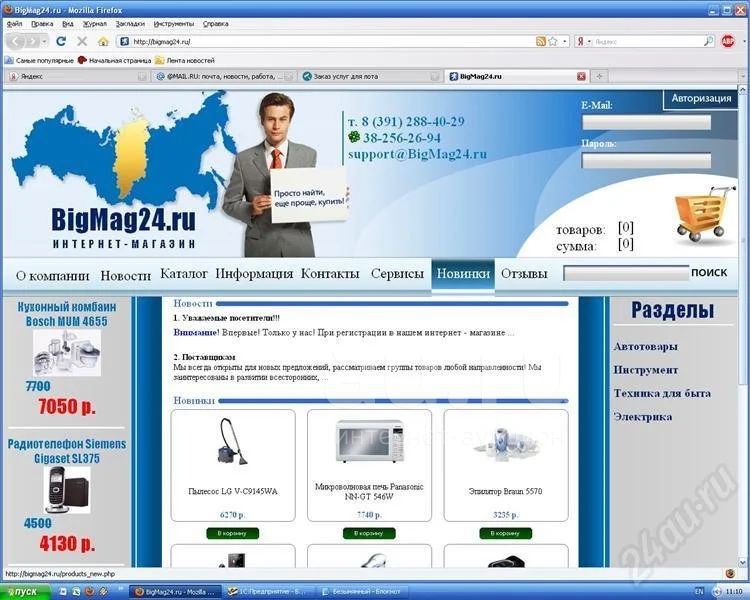This screenshot has height=600, width=750.
Task: Close the BigMag24.ru tab
Action: [581, 76]
